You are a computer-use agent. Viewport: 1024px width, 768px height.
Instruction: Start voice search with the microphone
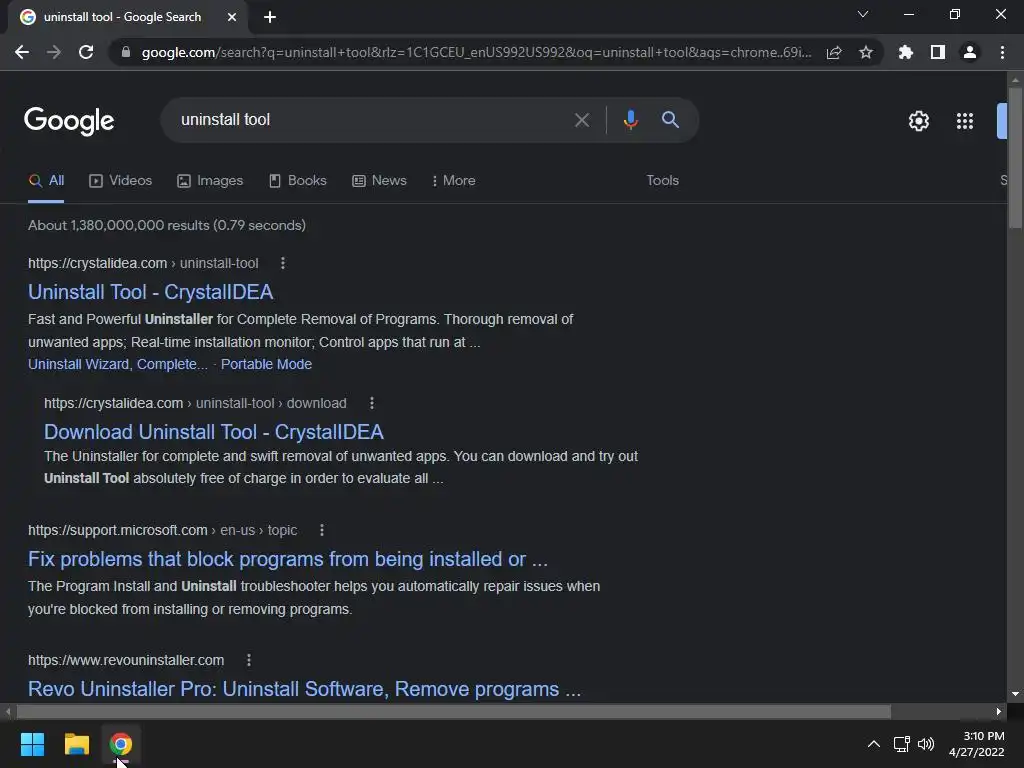tap(630, 120)
